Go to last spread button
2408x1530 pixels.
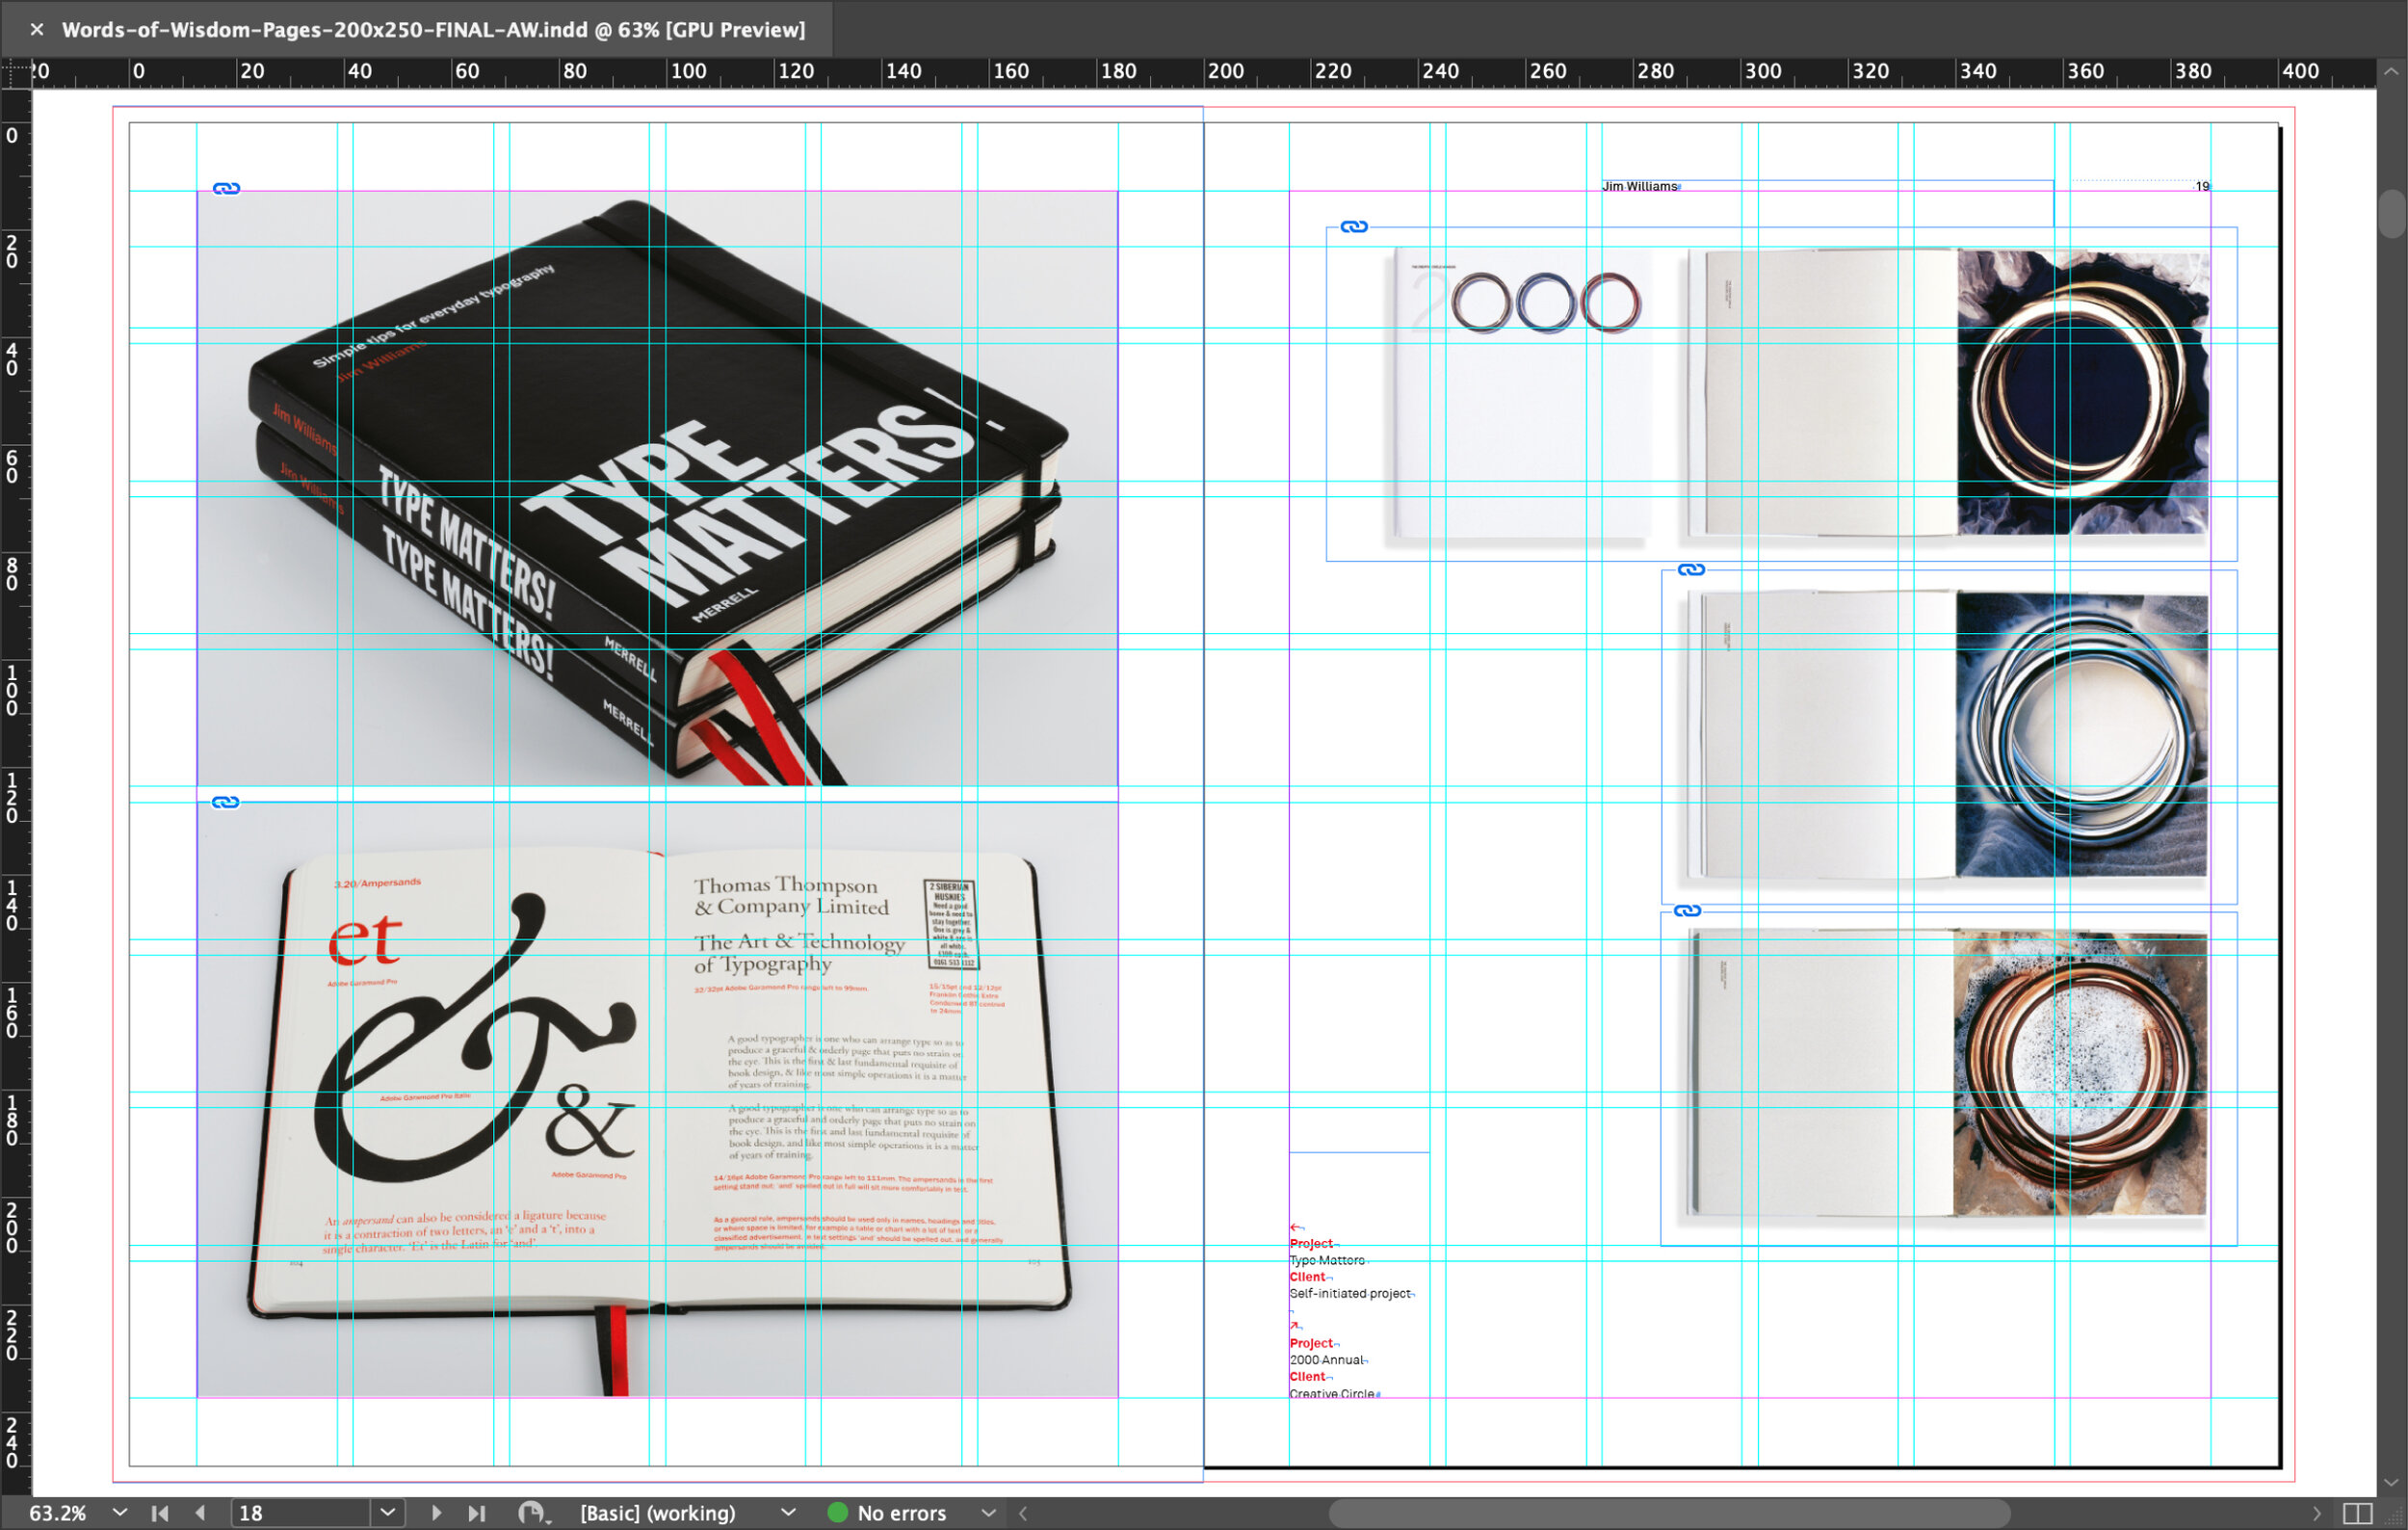pyautogui.click(x=477, y=1512)
